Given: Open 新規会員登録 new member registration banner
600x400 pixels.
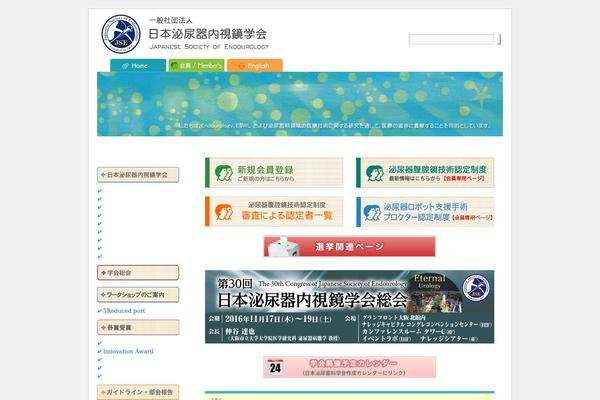Looking at the screenshot, I should pyautogui.click(x=274, y=173).
